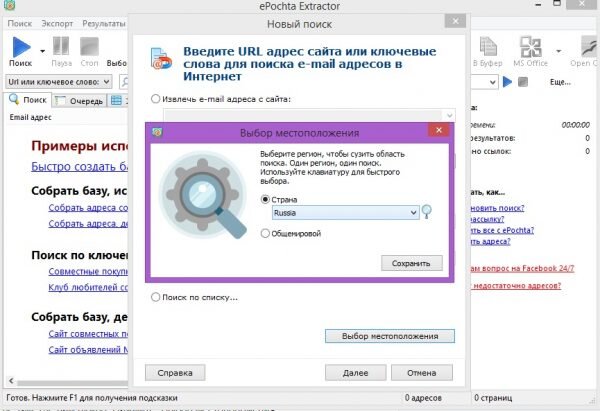Open dropdown arrow next to Поиск toolbar button
This screenshot has width=600, height=411.
(x=42, y=51)
